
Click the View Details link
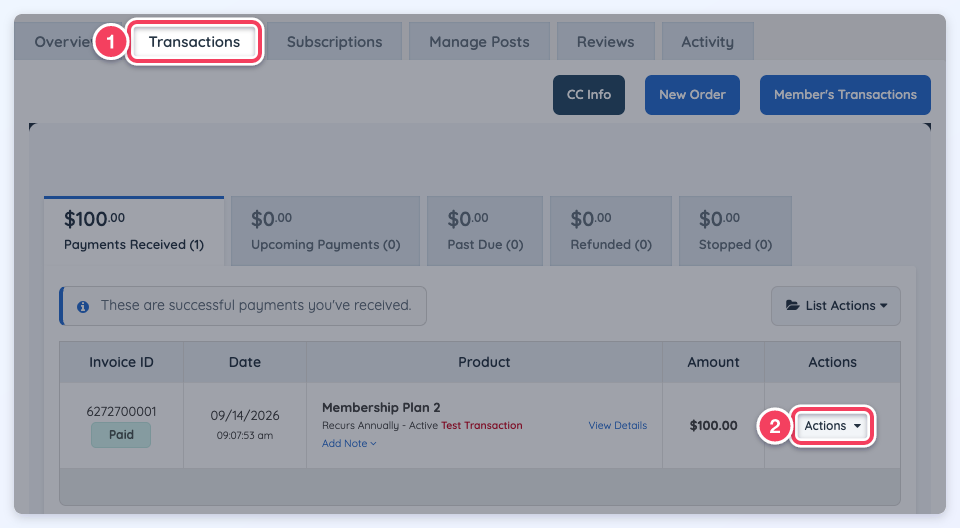click(618, 425)
